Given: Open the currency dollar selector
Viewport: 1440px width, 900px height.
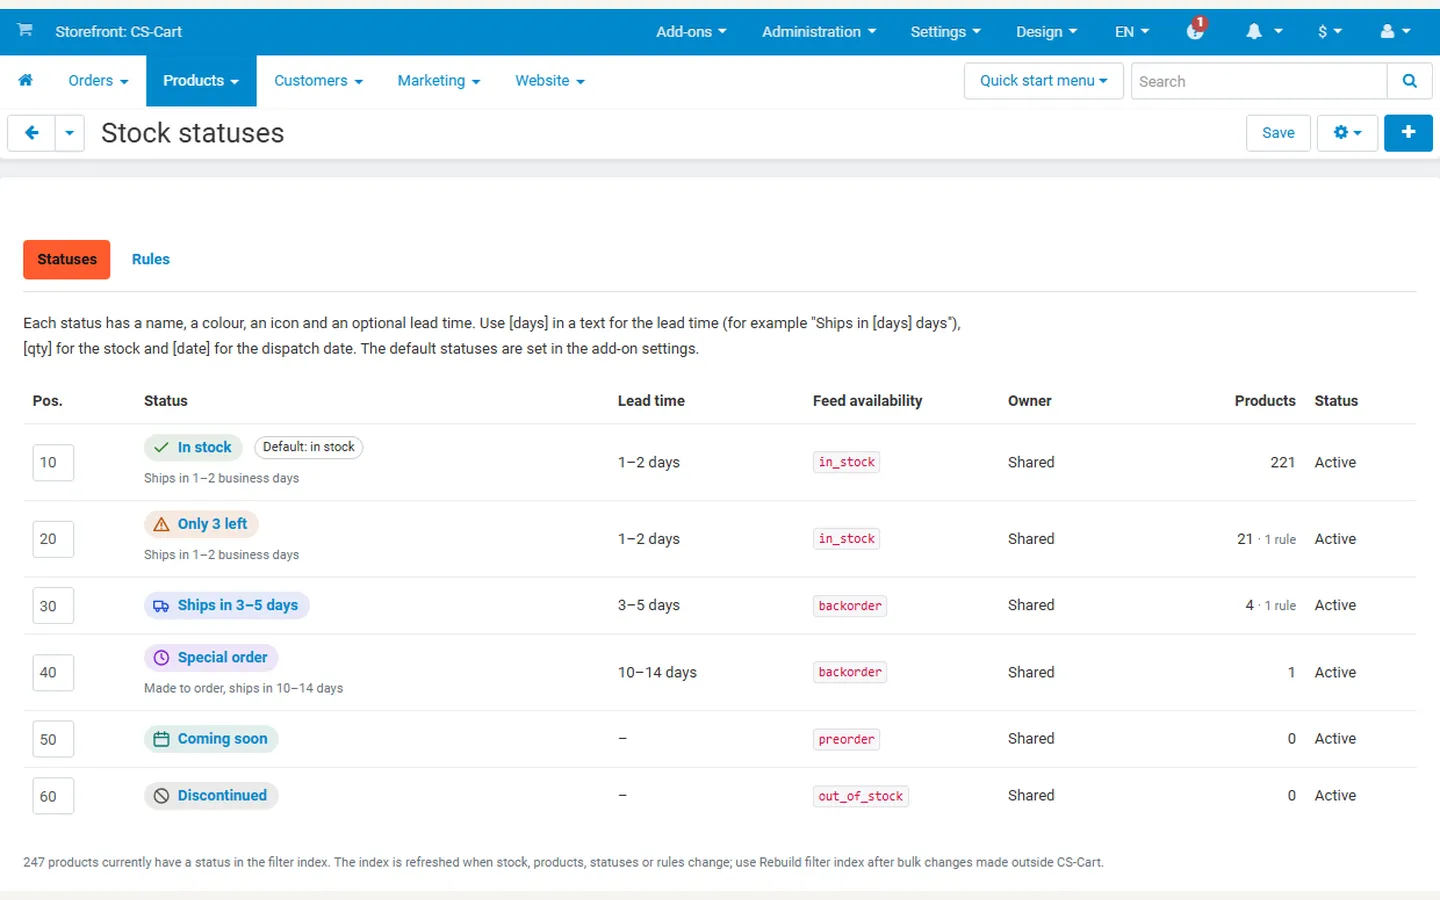Looking at the screenshot, I should [x=1329, y=31].
